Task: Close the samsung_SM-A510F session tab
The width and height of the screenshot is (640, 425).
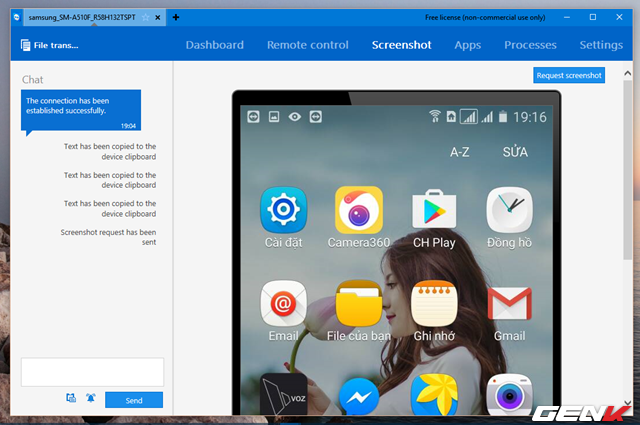Action: pos(158,18)
